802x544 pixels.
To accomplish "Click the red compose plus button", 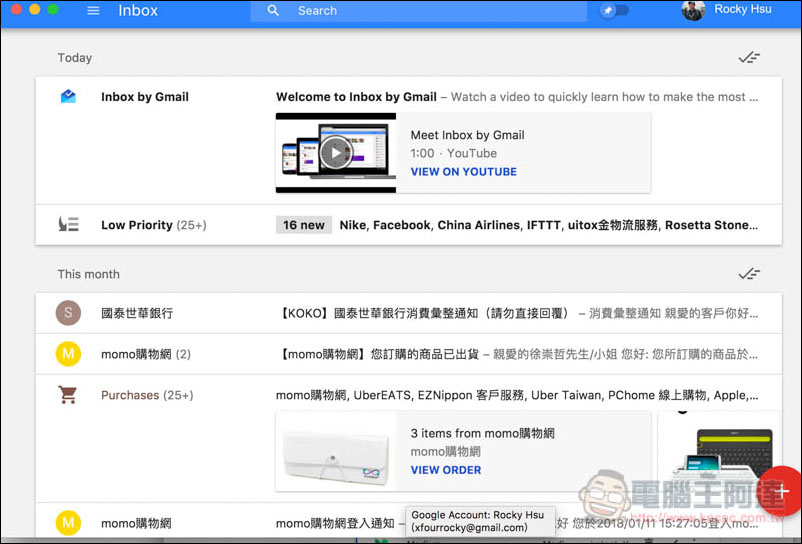I will point(780,491).
